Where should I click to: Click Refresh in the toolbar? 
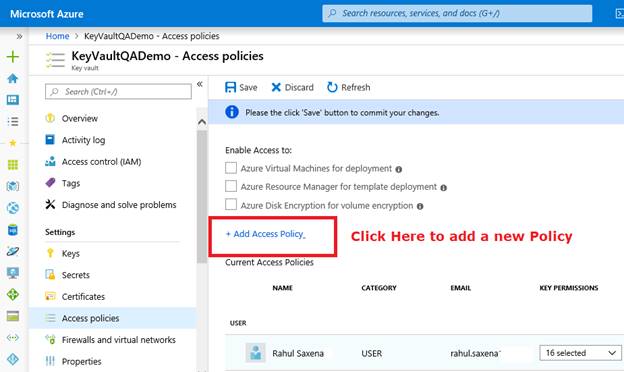tap(349, 87)
